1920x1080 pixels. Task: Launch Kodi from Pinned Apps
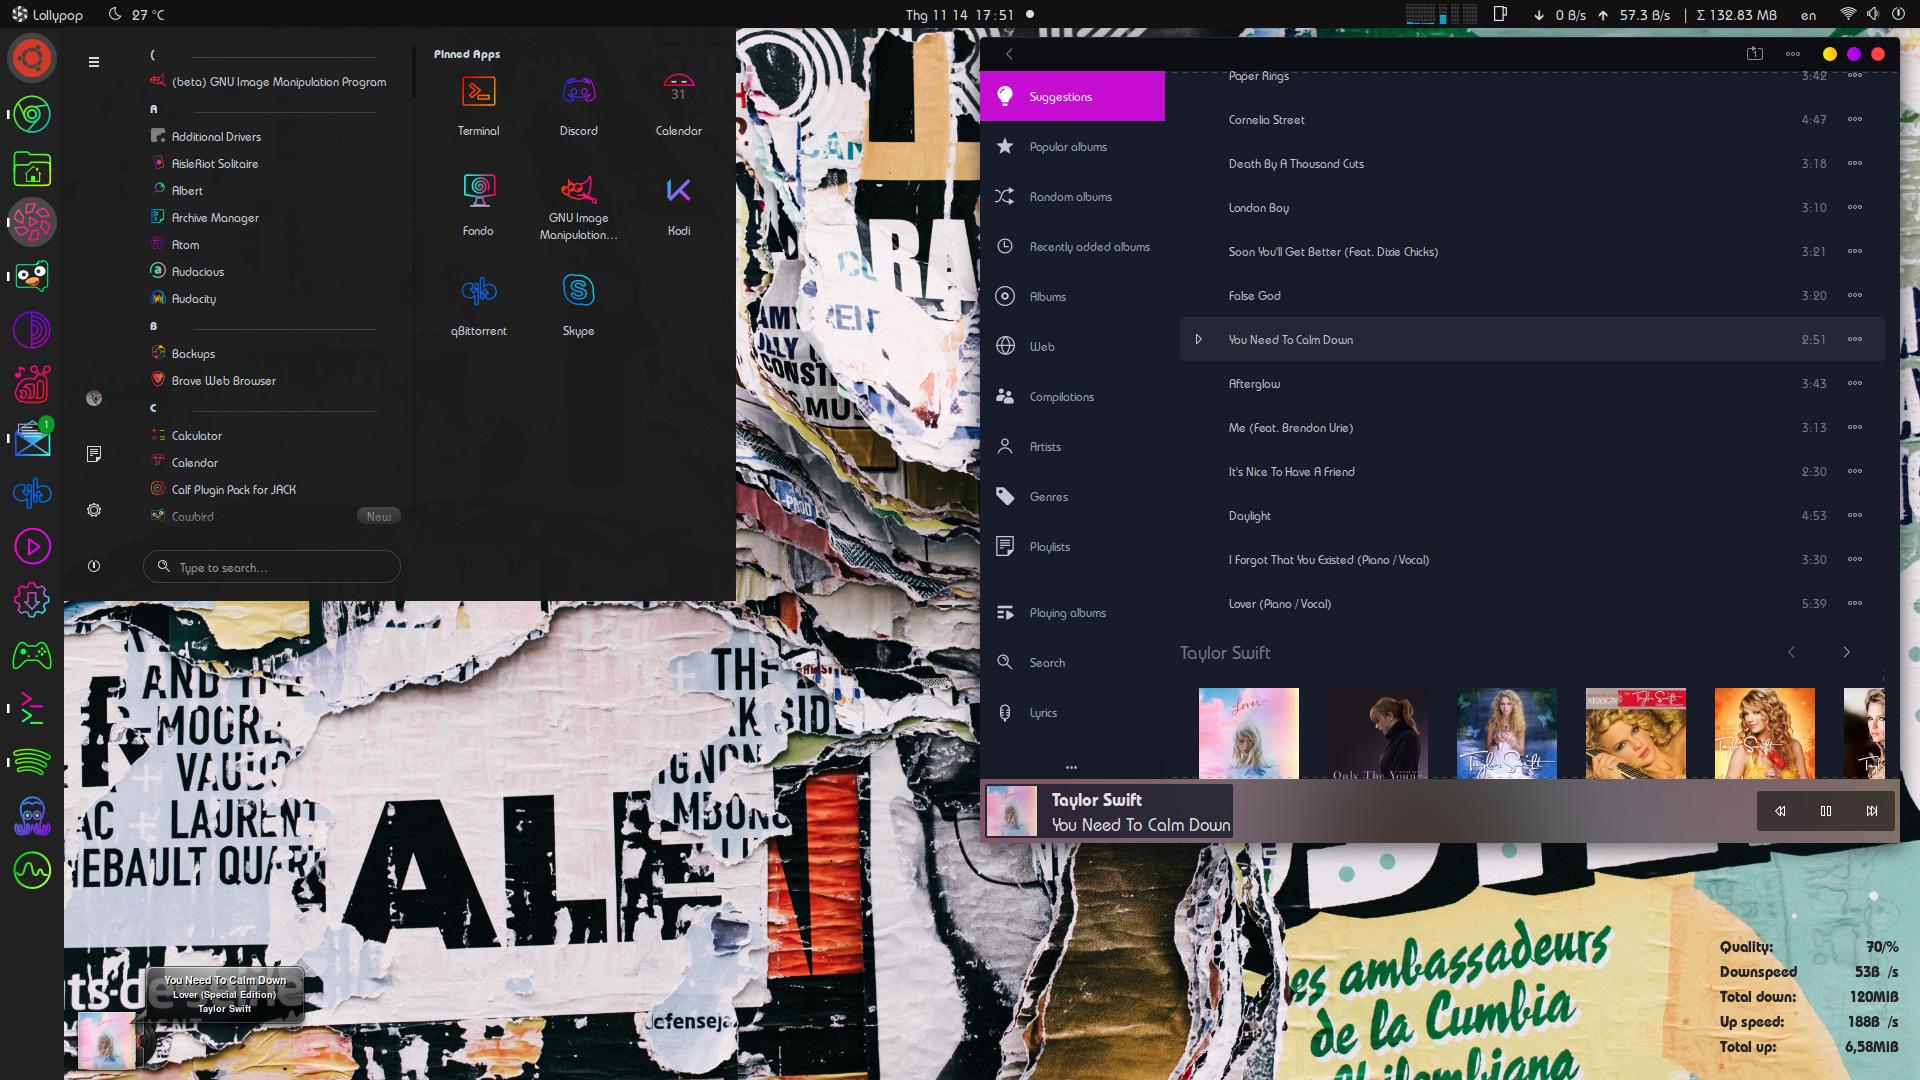pos(678,191)
